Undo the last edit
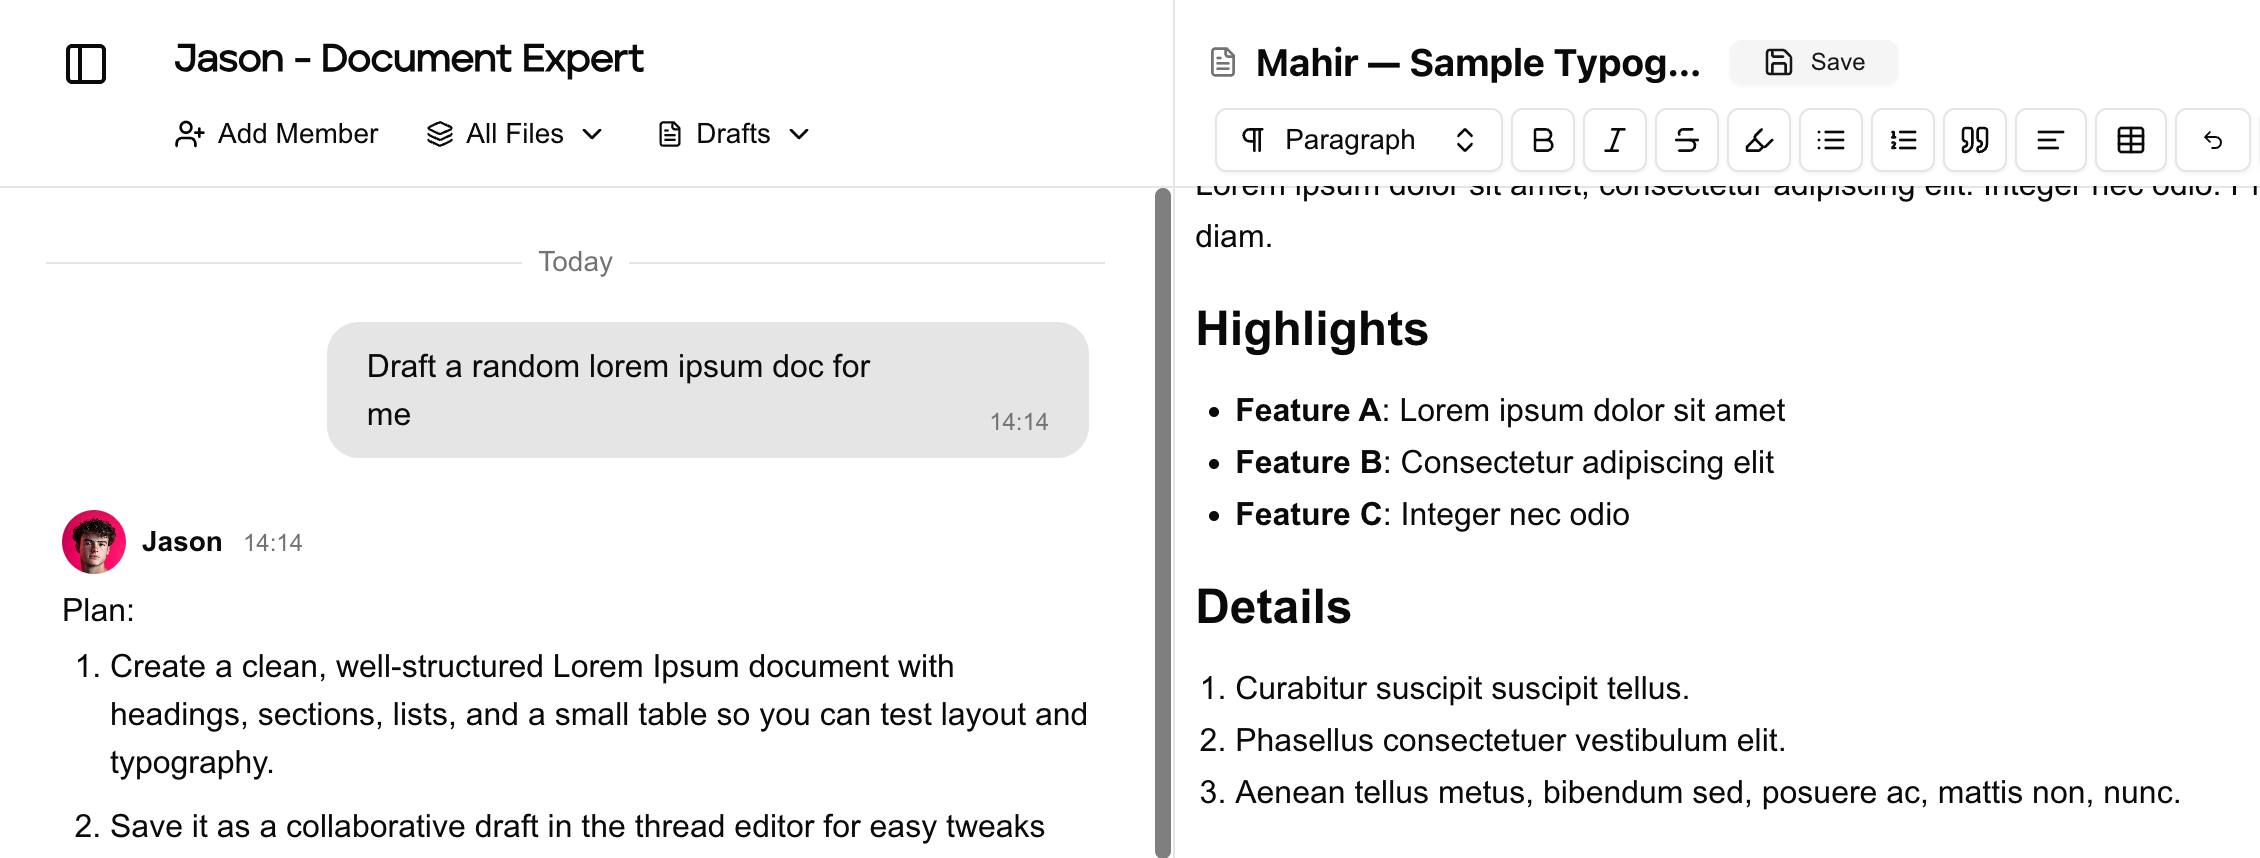 tap(2213, 140)
